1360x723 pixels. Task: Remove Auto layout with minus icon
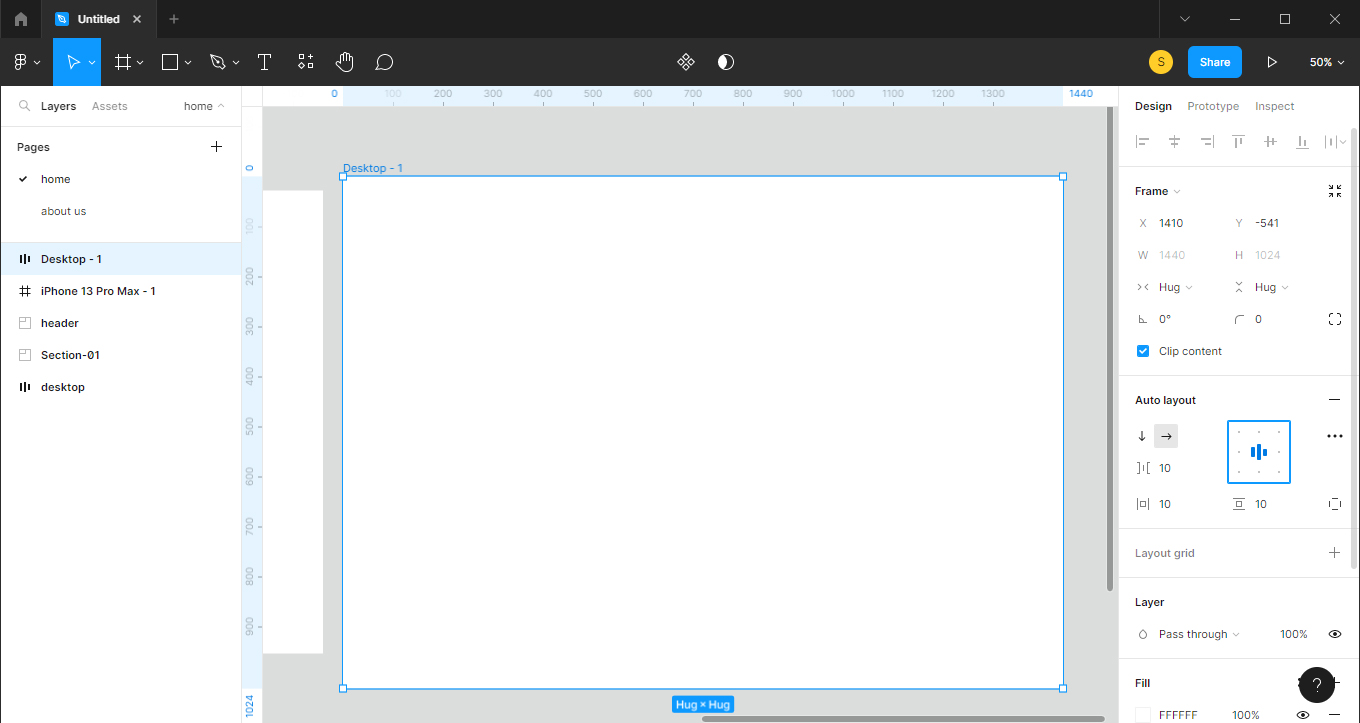tap(1334, 400)
